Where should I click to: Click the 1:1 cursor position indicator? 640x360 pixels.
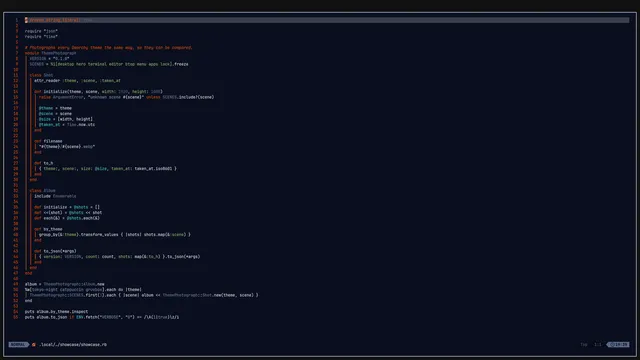tap(598, 344)
